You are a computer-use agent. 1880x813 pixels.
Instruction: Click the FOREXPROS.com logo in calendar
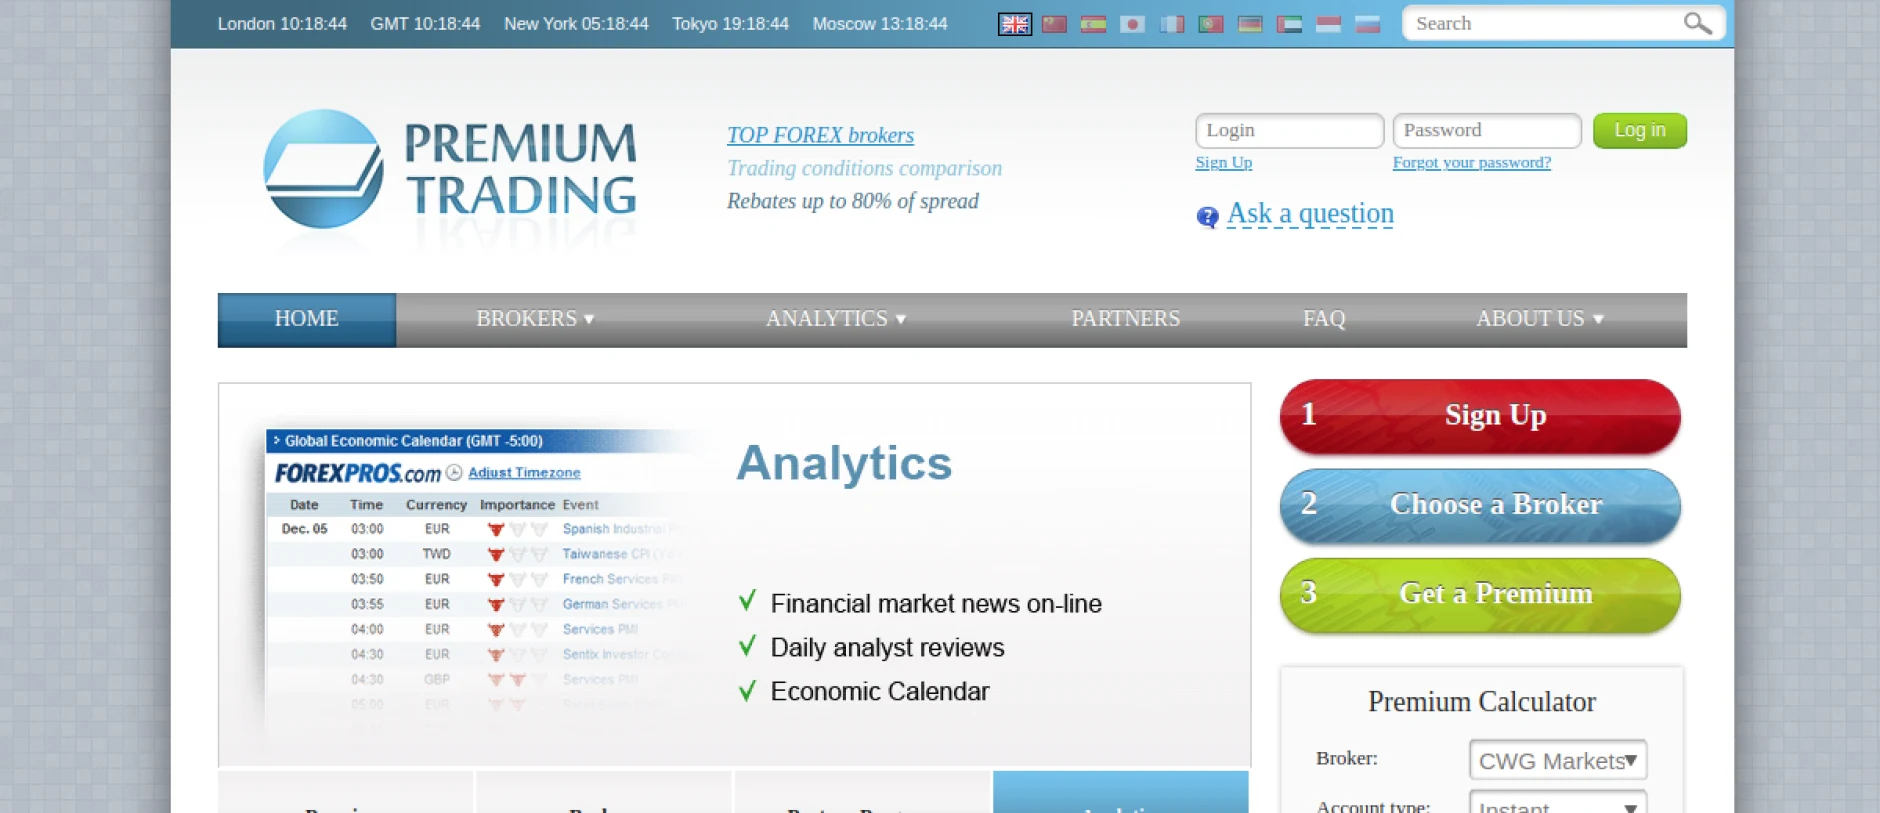pyautogui.click(x=358, y=473)
